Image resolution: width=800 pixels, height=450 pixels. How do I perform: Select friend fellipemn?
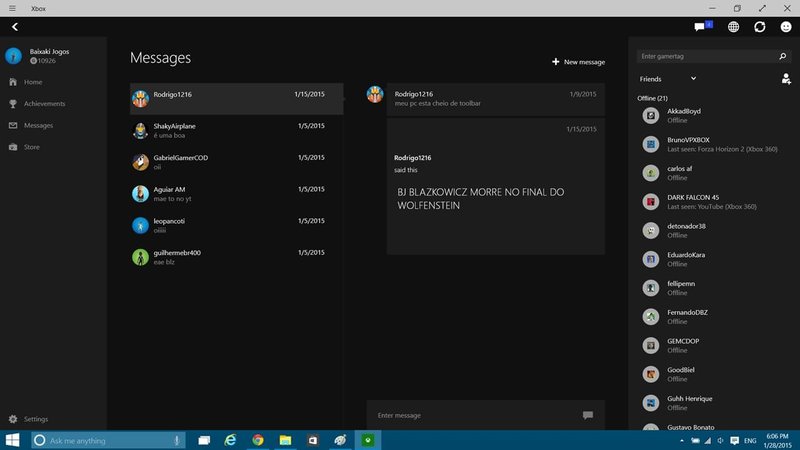pyautogui.click(x=713, y=288)
